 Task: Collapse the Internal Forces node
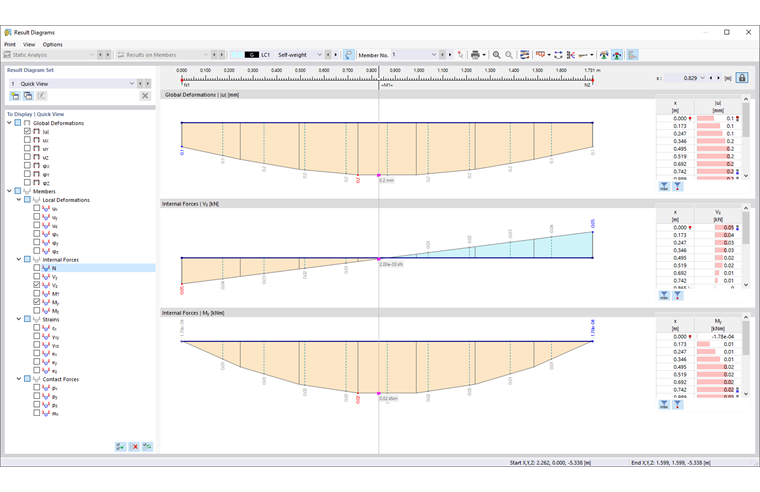[19, 259]
